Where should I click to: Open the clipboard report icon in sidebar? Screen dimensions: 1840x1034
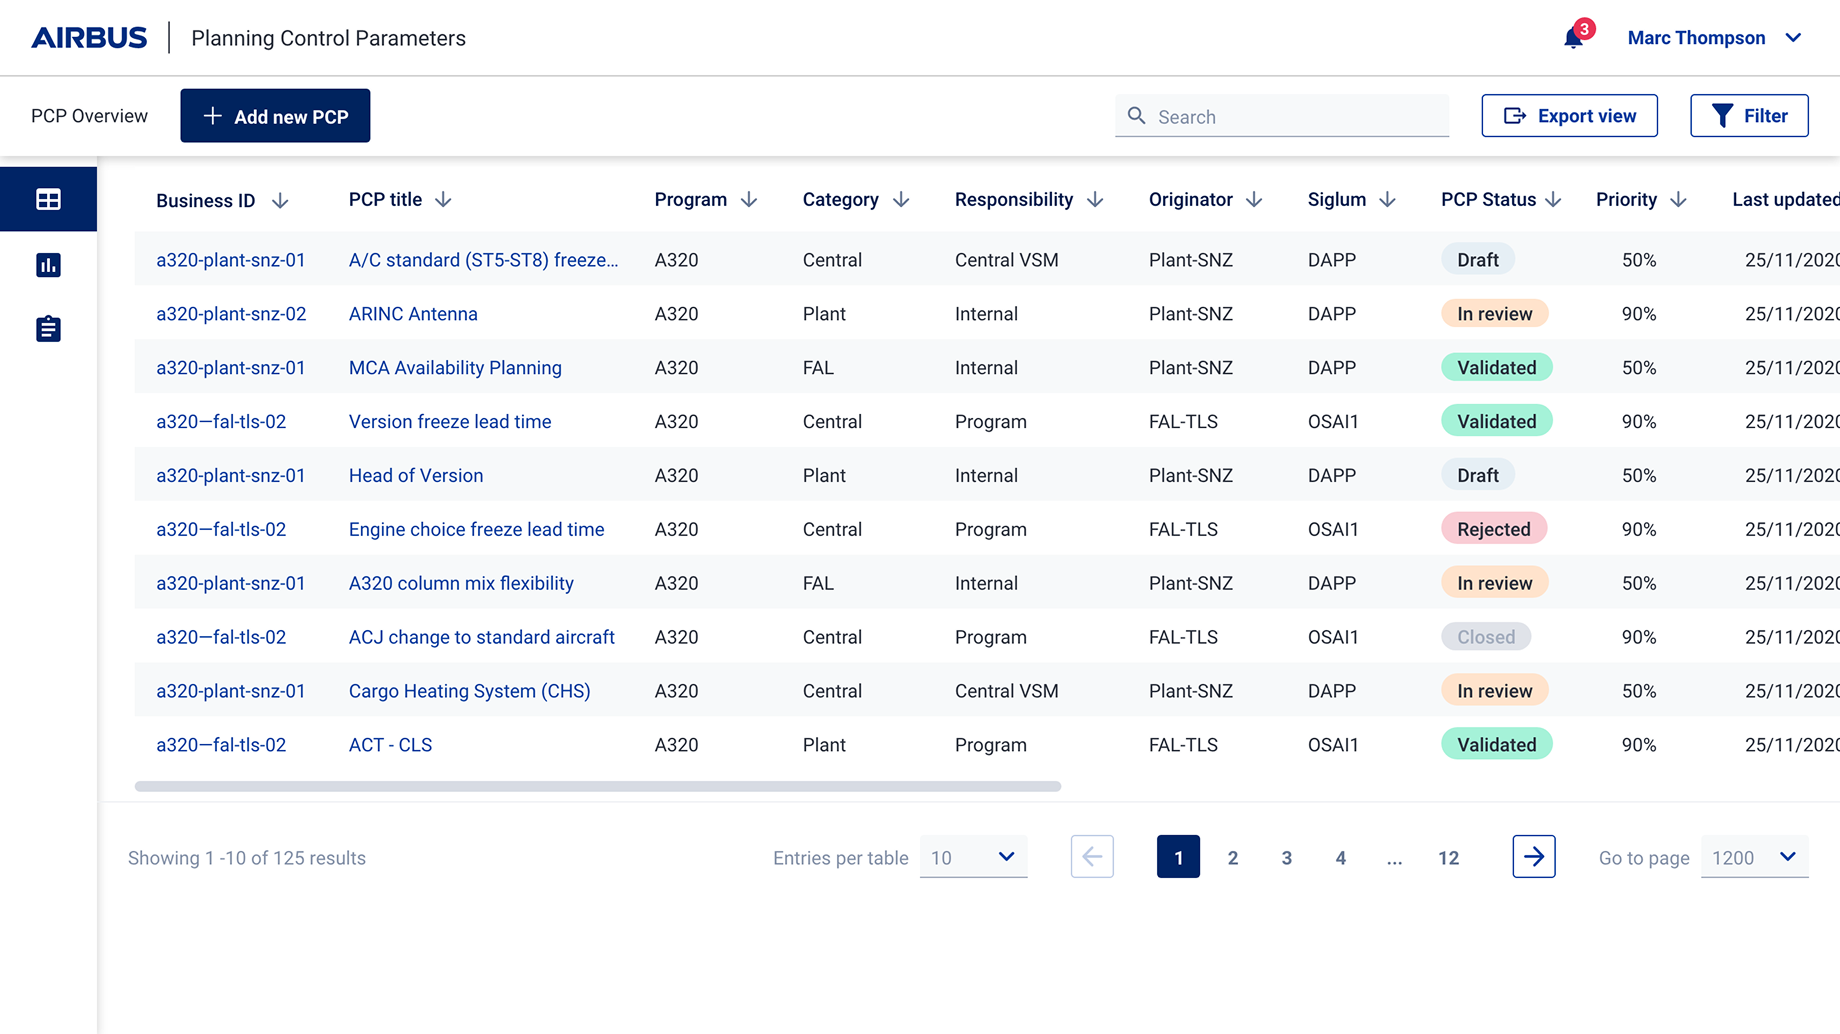[48, 329]
